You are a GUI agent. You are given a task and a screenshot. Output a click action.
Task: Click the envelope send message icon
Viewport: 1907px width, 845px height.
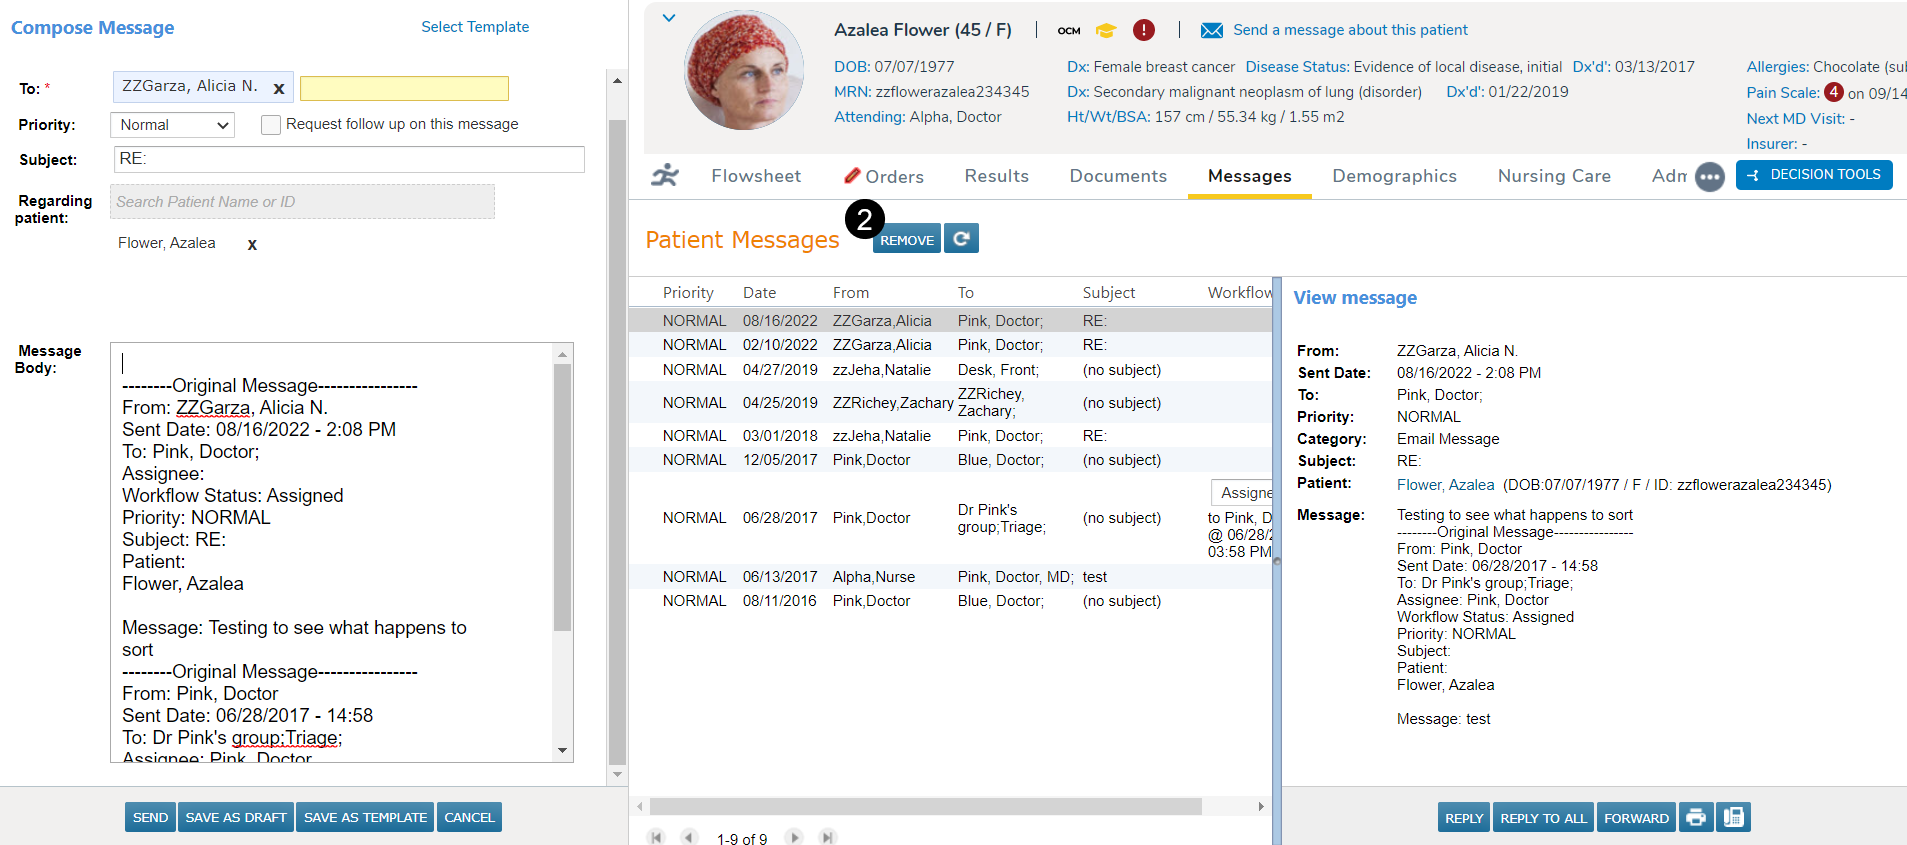tap(1211, 31)
